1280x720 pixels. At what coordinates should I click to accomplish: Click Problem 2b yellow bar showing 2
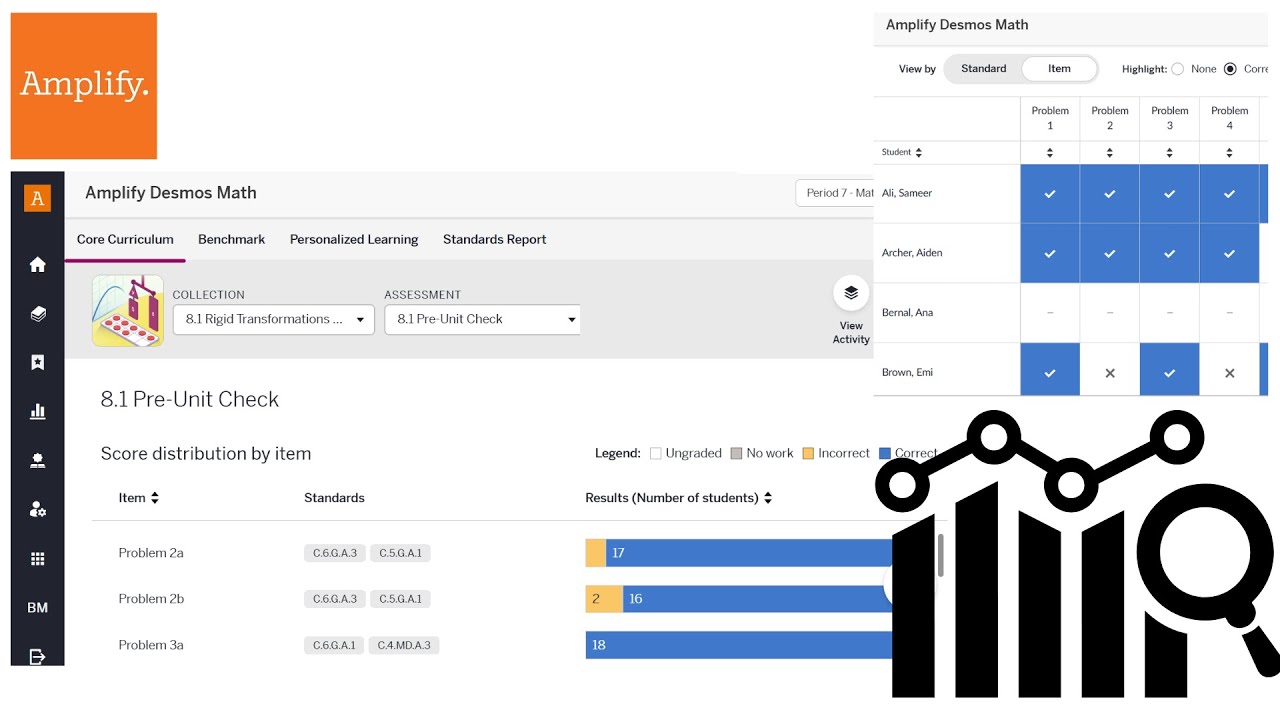603,599
